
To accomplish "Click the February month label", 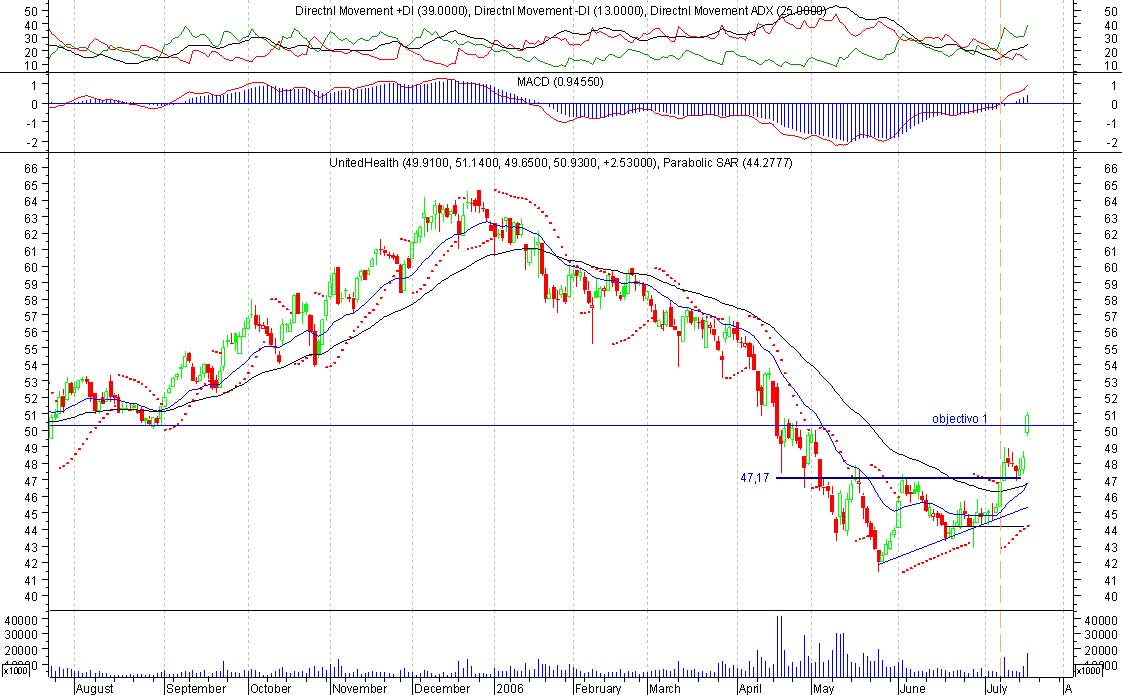I will (598, 689).
